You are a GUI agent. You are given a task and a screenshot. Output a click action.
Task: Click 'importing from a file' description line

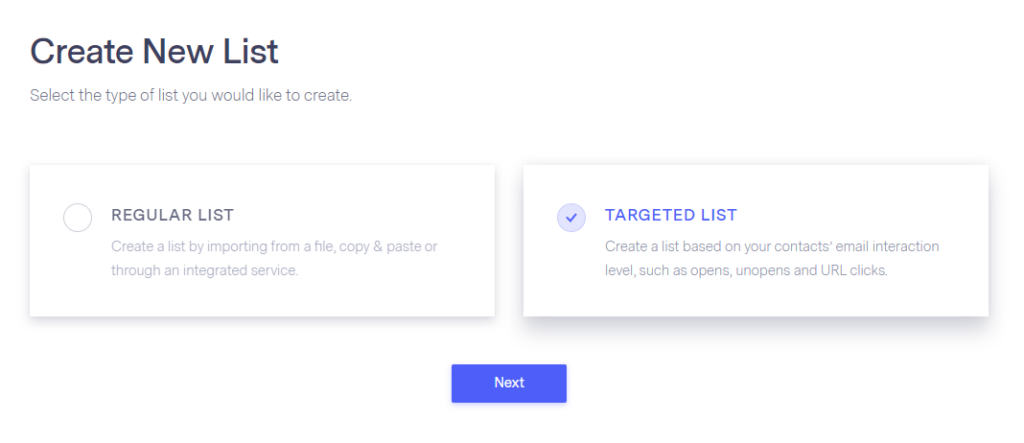273,246
